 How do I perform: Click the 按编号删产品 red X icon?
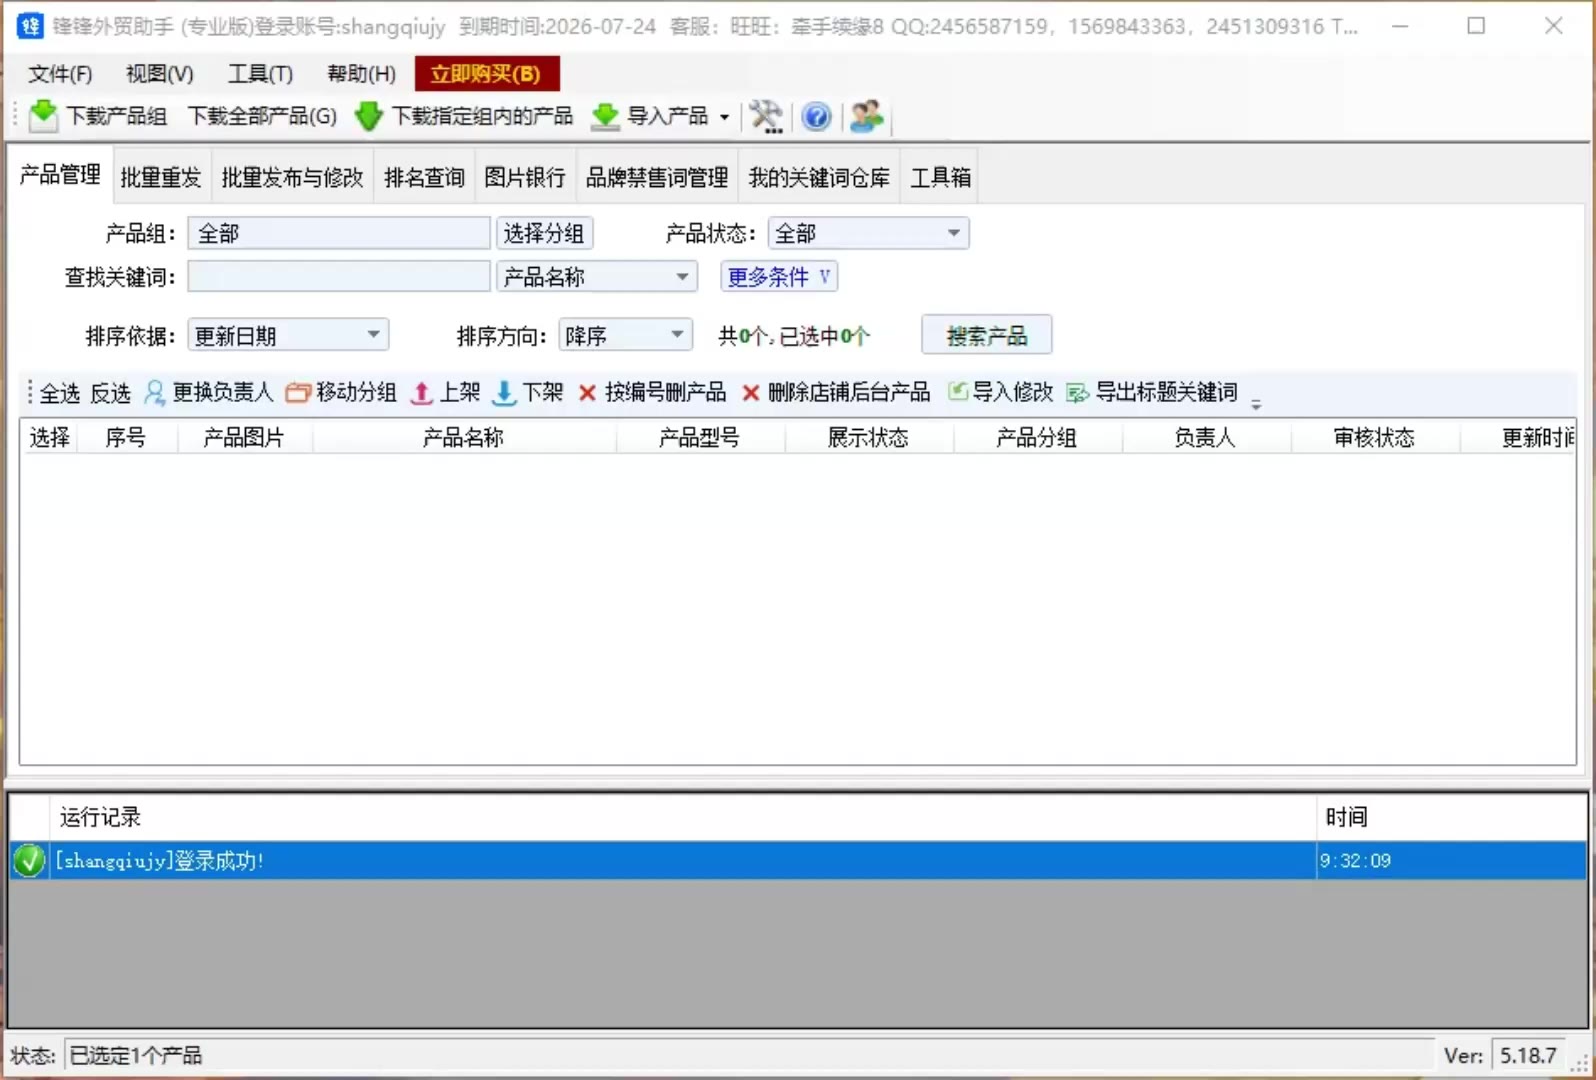click(x=587, y=393)
